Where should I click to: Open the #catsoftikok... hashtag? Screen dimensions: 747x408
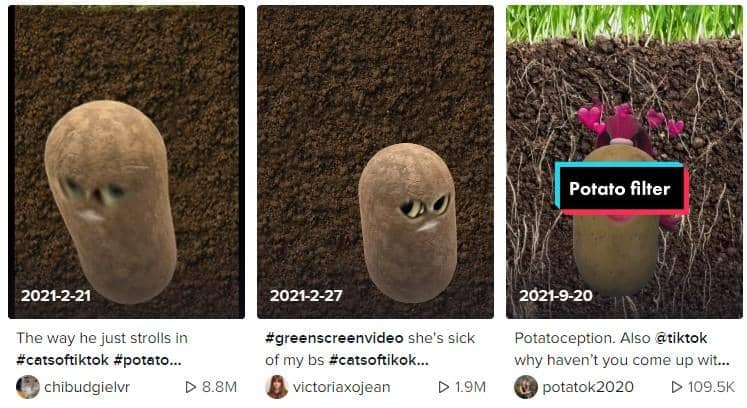pos(379,360)
